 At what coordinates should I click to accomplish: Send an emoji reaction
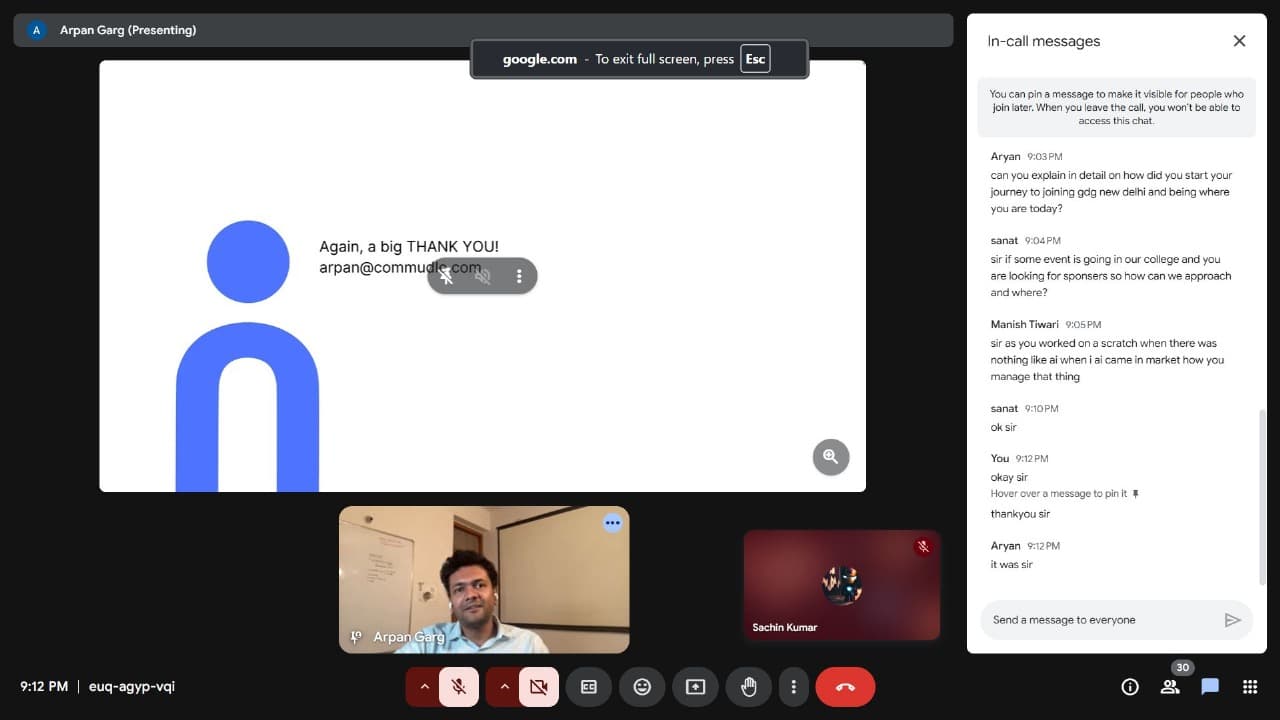(642, 687)
